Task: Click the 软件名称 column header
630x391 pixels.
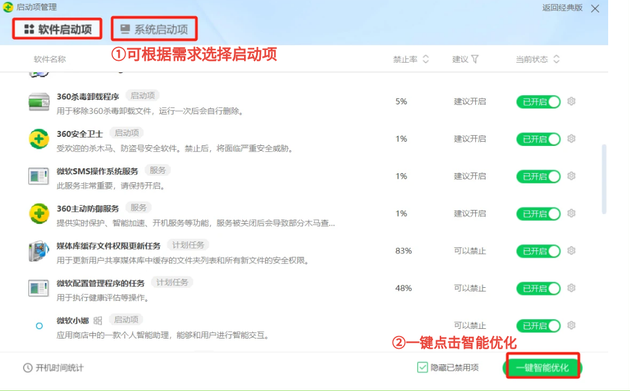Action: 50,59
